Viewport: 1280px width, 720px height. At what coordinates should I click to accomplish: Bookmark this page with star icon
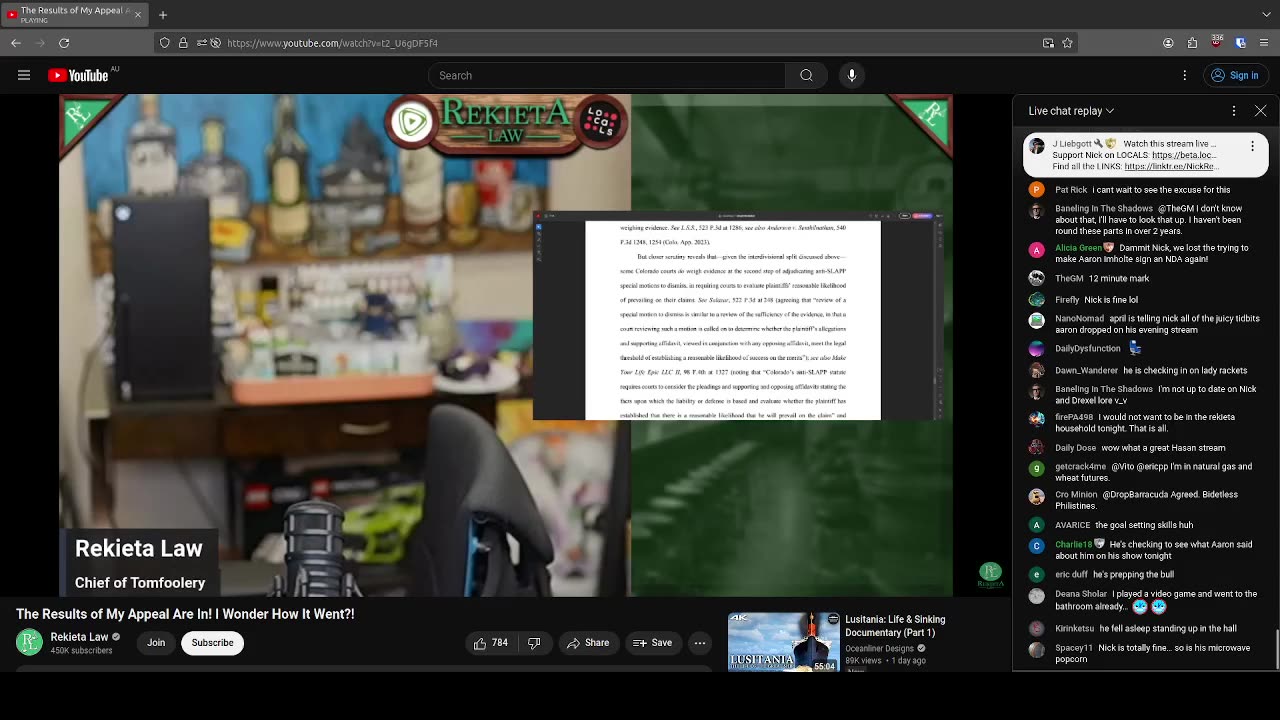point(1067,43)
